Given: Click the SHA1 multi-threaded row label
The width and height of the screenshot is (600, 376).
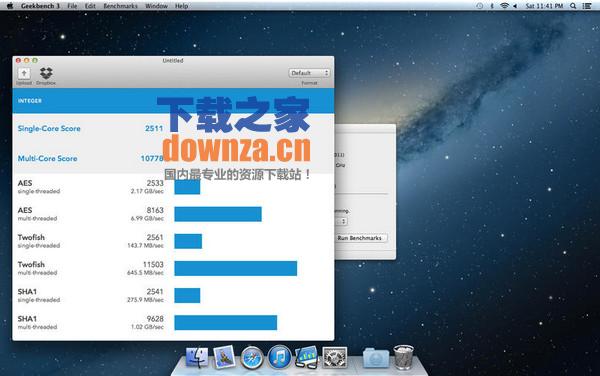Looking at the screenshot, I should point(37,322).
